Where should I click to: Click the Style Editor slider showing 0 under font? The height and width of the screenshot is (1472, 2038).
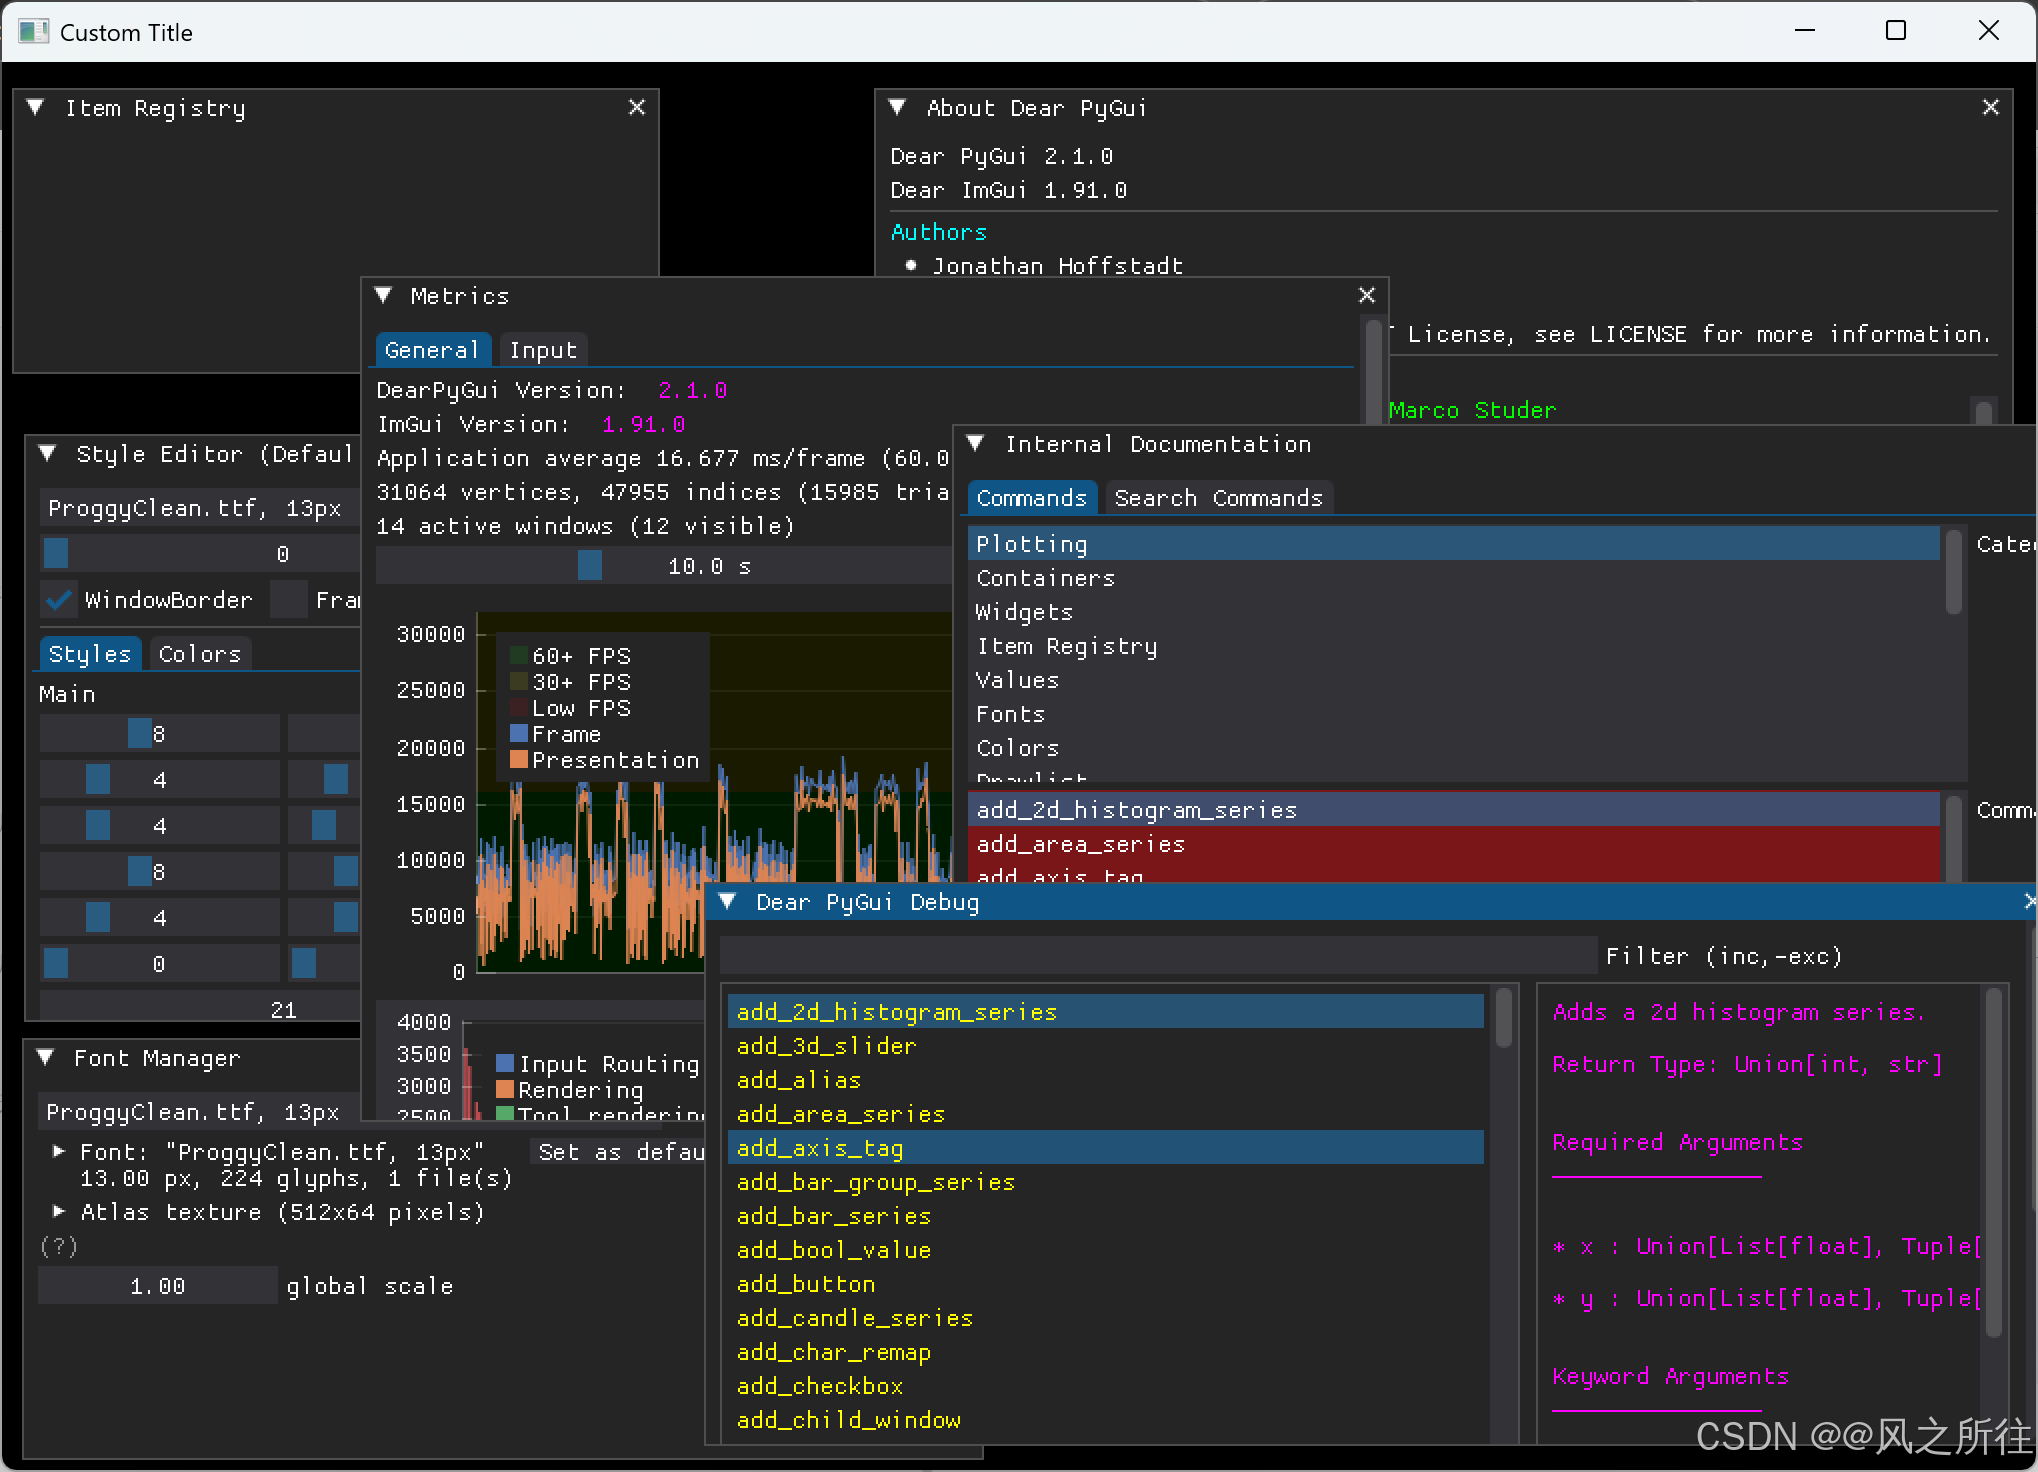click(x=200, y=554)
